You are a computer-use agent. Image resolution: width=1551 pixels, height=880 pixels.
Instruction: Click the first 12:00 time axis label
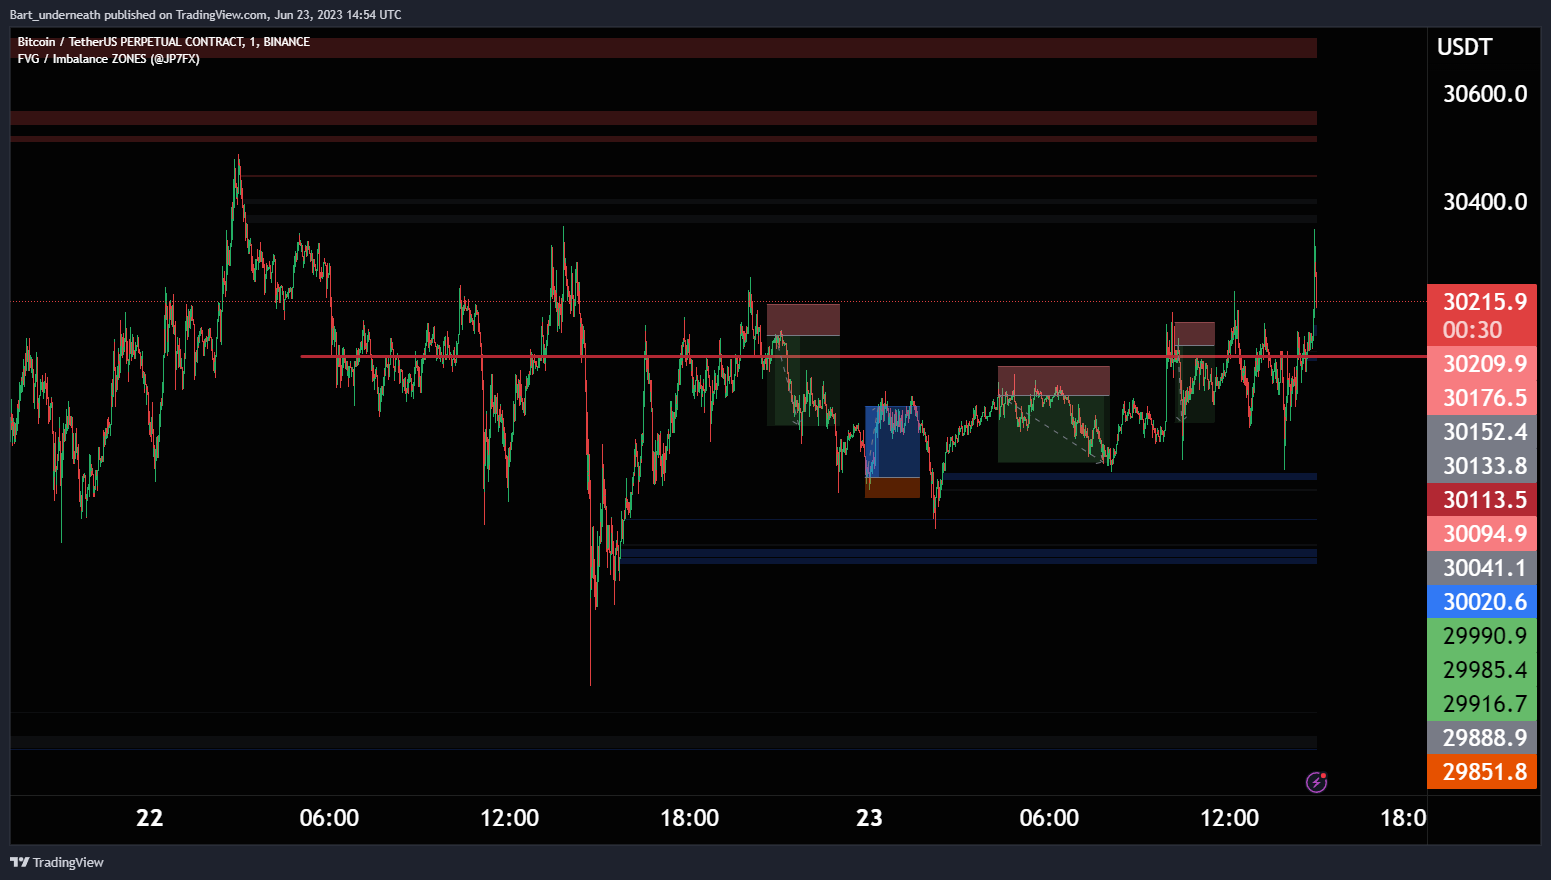point(509,818)
